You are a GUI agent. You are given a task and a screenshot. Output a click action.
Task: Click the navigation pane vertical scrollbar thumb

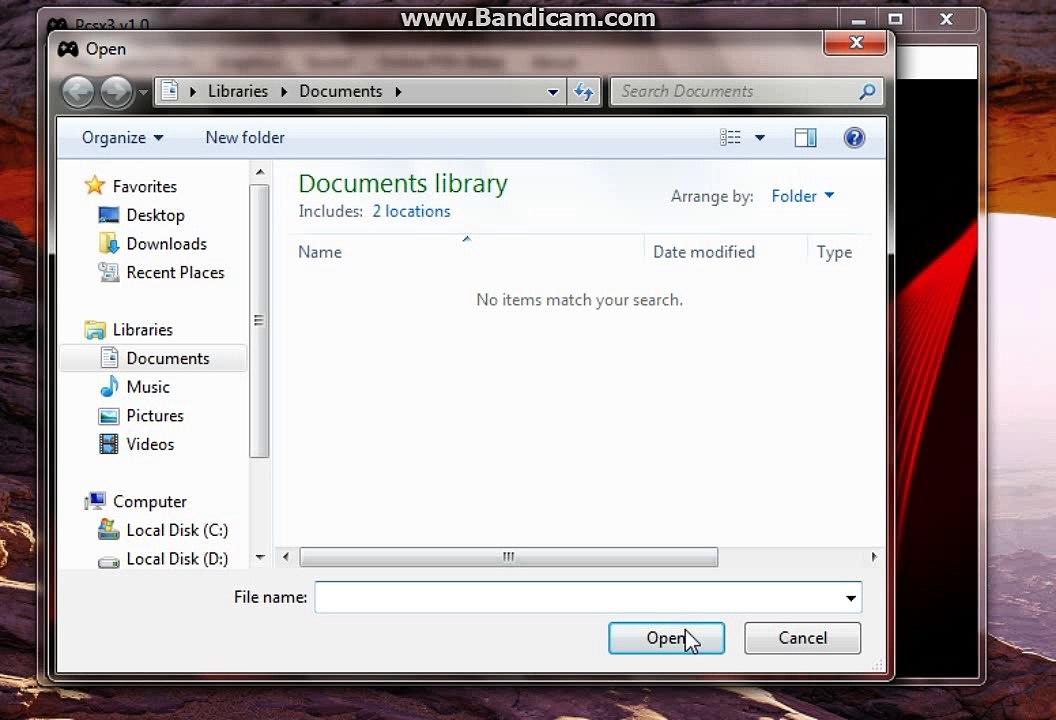(x=259, y=321)
